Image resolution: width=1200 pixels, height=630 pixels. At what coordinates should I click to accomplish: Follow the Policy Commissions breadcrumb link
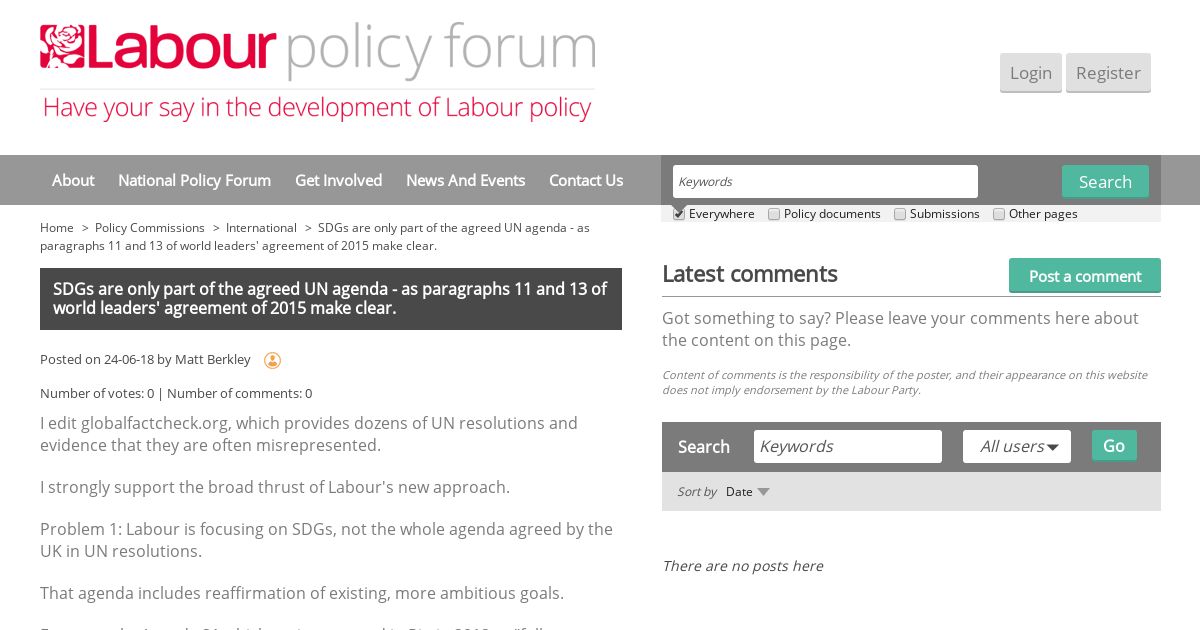point(150,228)
